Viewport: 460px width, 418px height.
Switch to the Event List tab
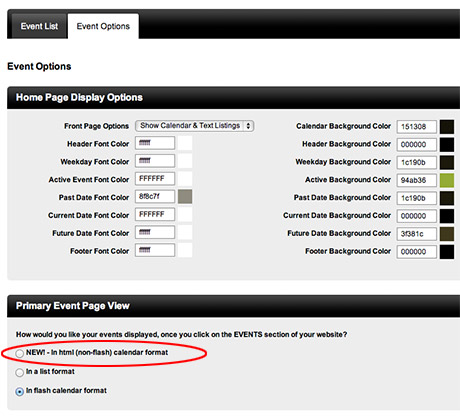[x=39, y=26]
